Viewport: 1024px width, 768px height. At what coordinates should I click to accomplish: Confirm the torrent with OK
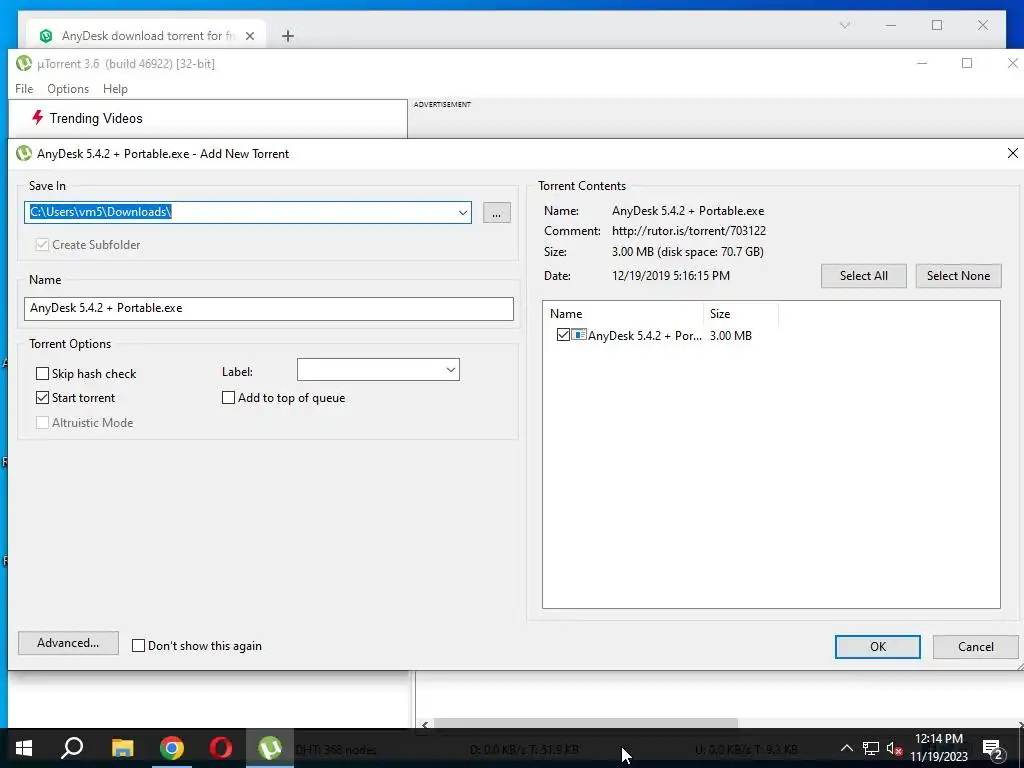click(x=878, y=647)
